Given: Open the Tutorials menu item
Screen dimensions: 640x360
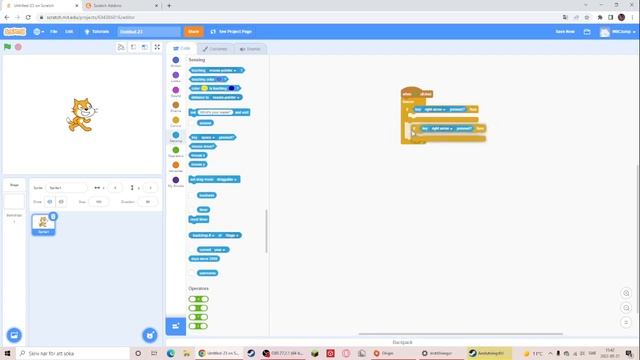Looking at the screenshot, I should click(x=97, y=31).
